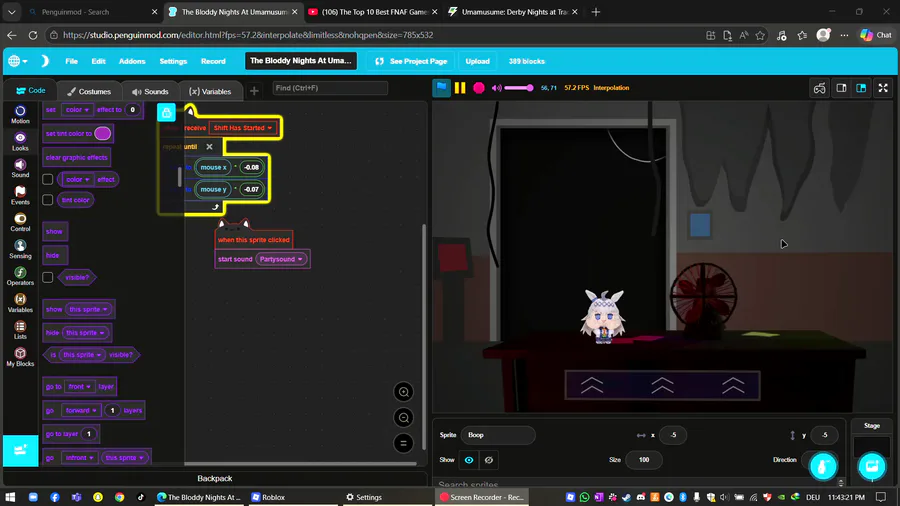Viewport: 900px width, 506px height.
Task: Open the Settings menu
Action: coord(173,61)
